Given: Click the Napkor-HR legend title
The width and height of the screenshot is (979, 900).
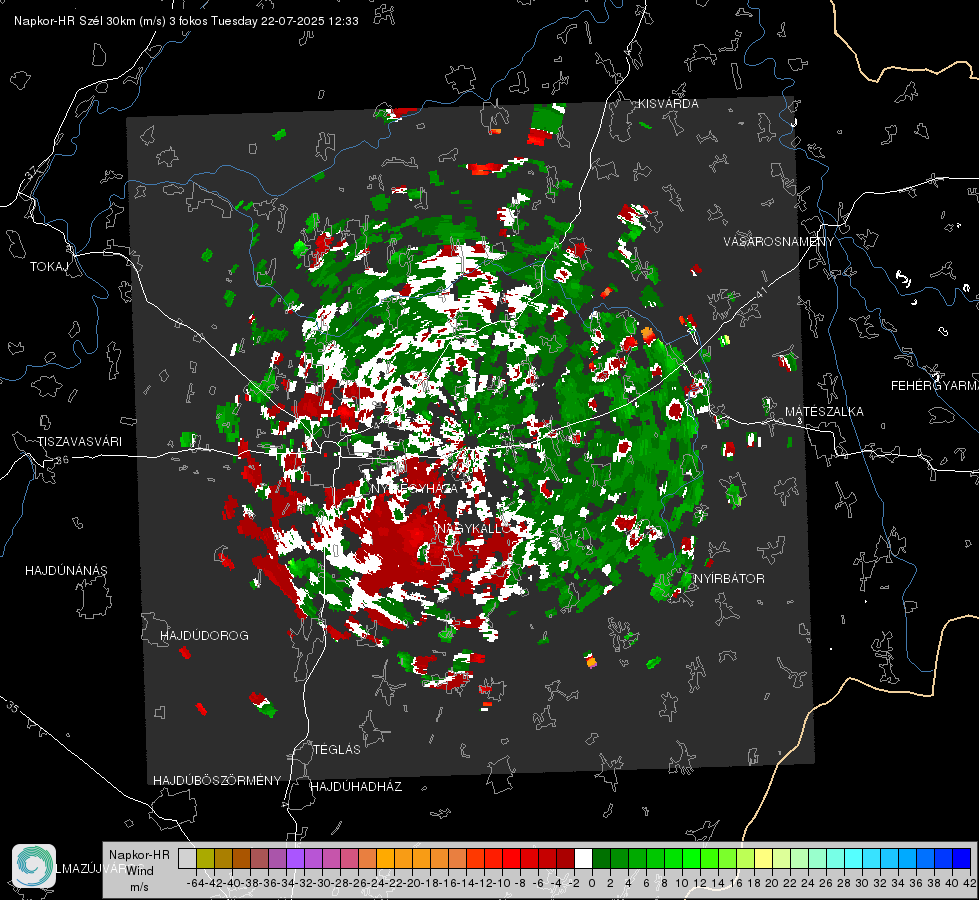Looking at the screenshot, I should [x=139, y=854].
